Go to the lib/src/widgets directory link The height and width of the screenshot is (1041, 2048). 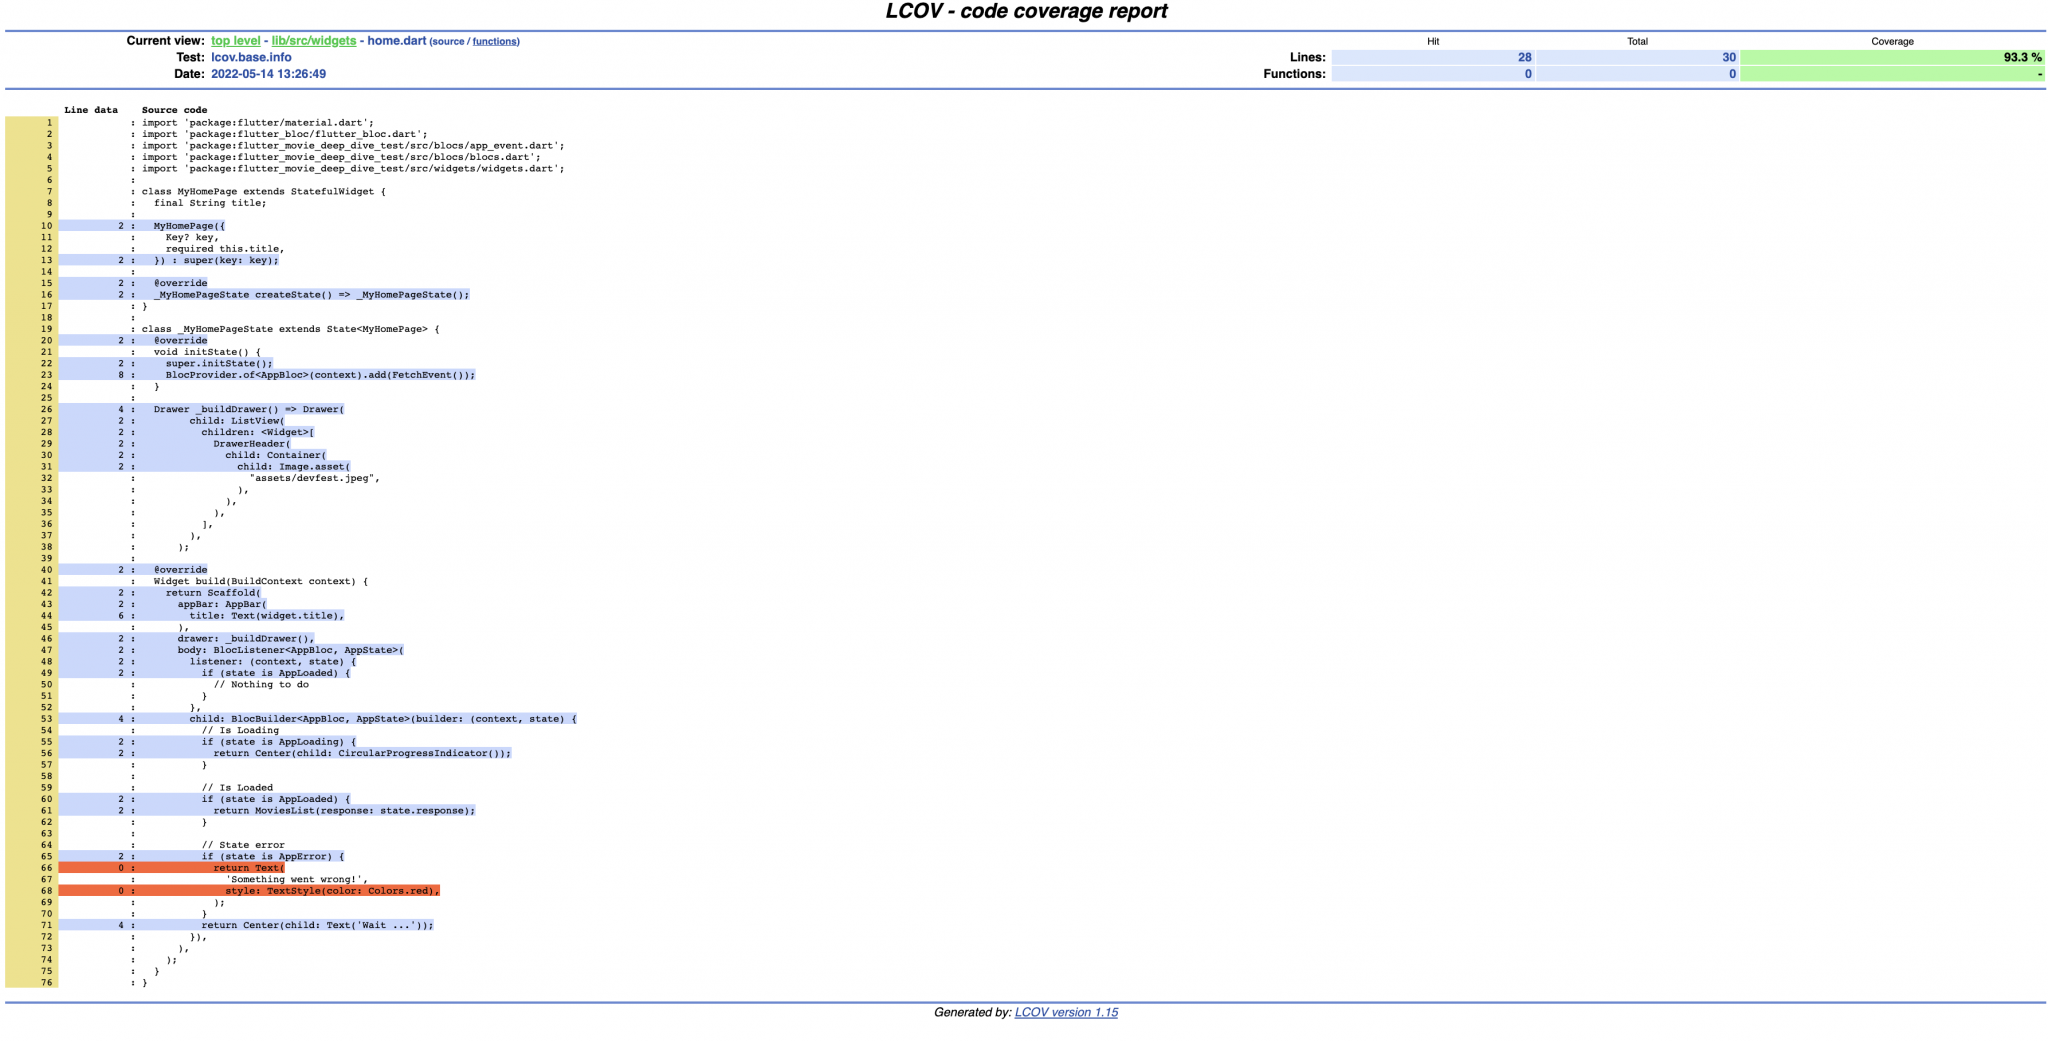pos(313,41)
